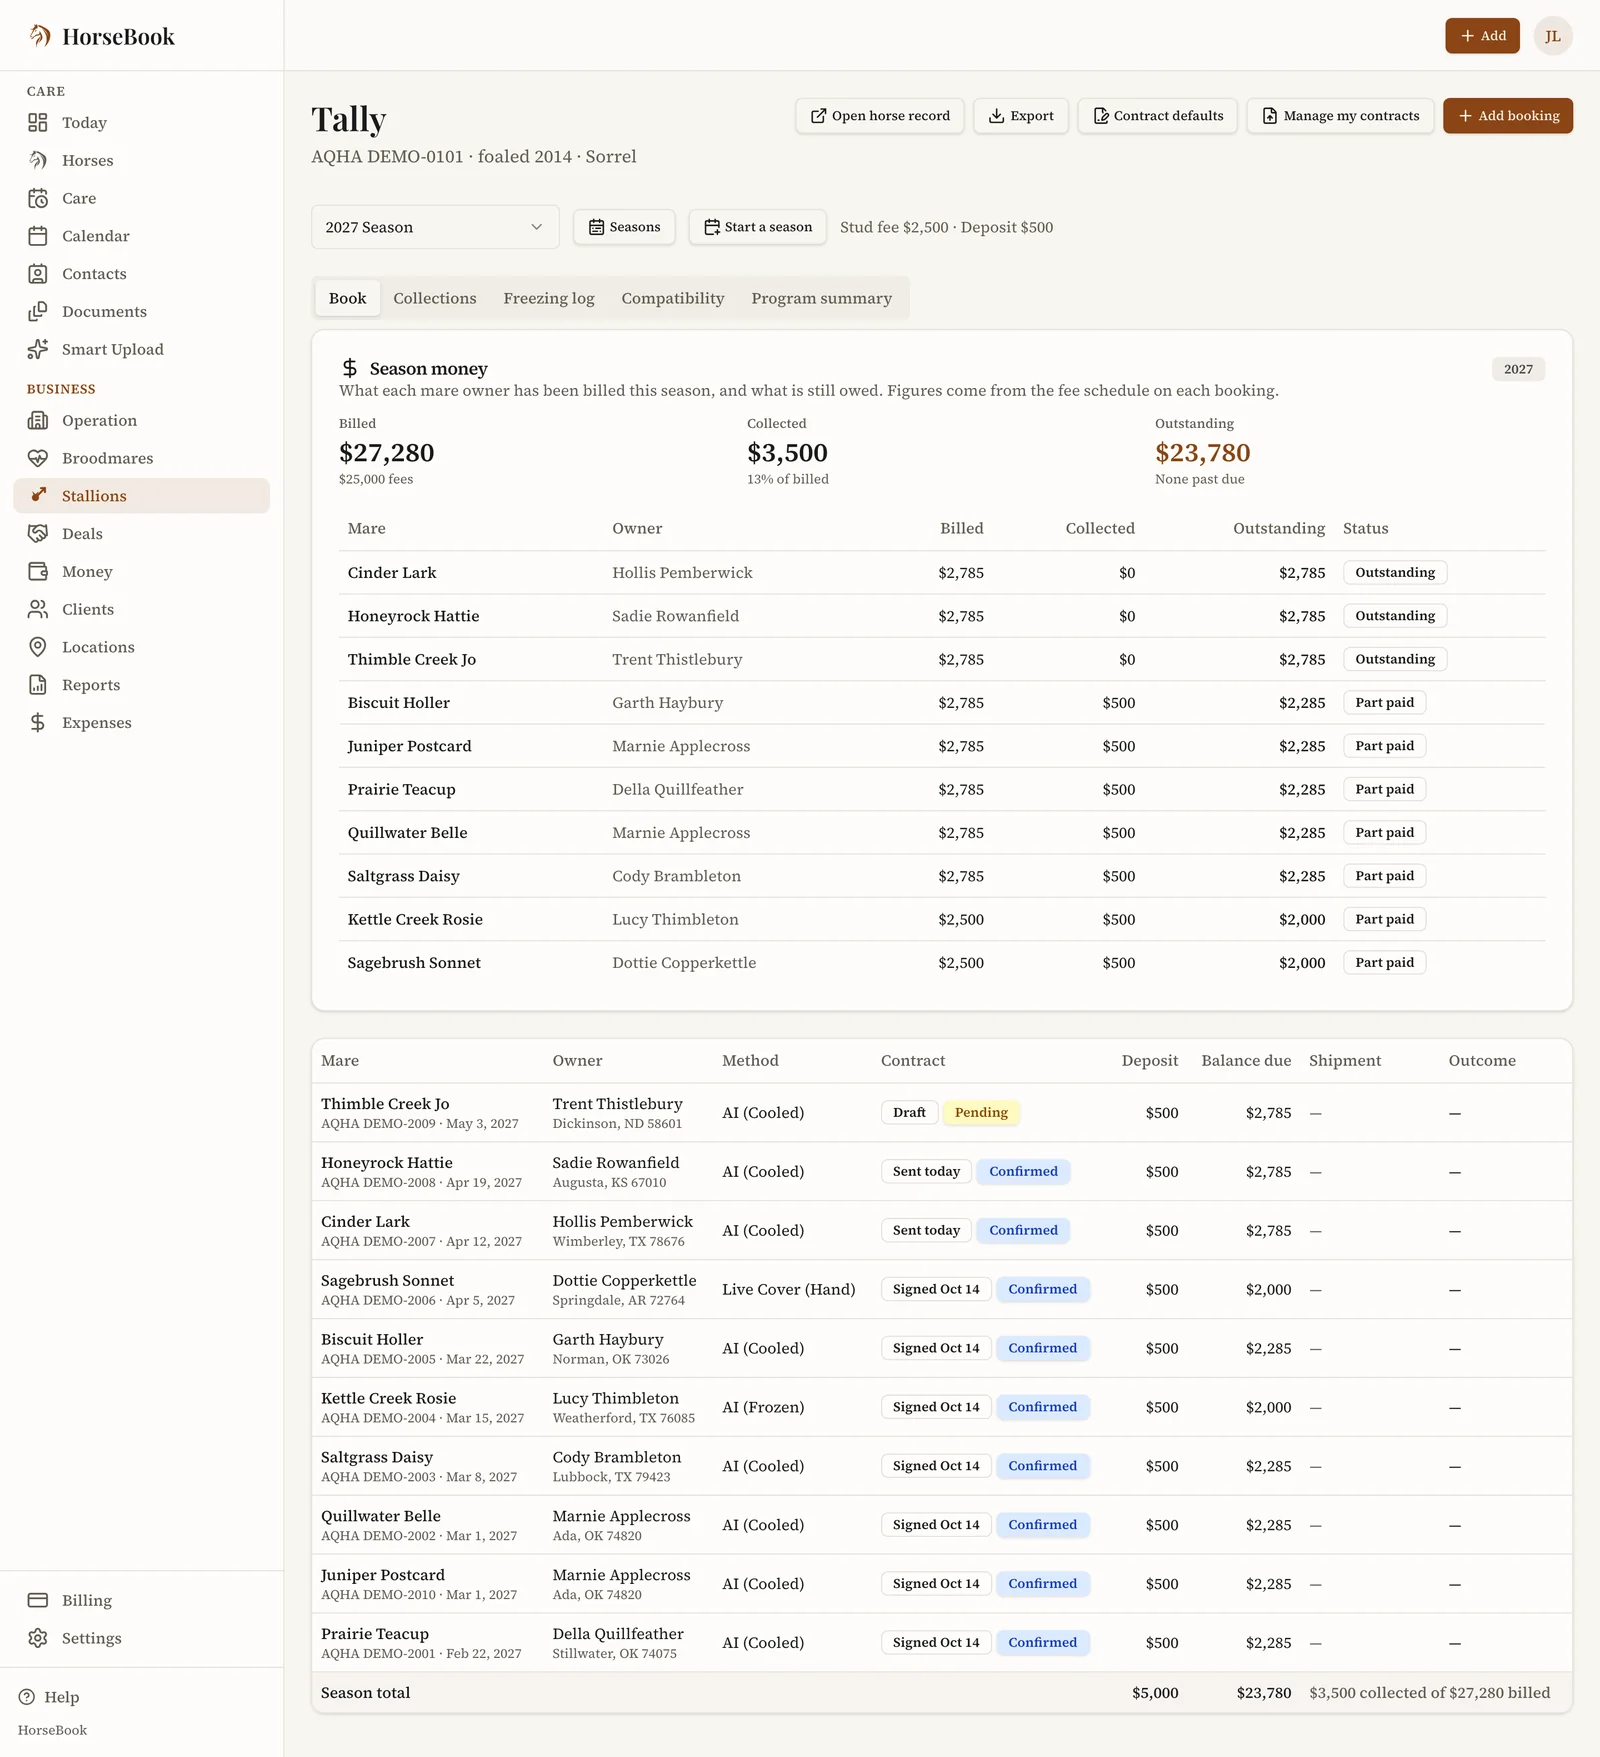Switch to the Freezing log tab
This screenshot has width=1600, height=1757.
pyautogui.click(x=549, y=299)
